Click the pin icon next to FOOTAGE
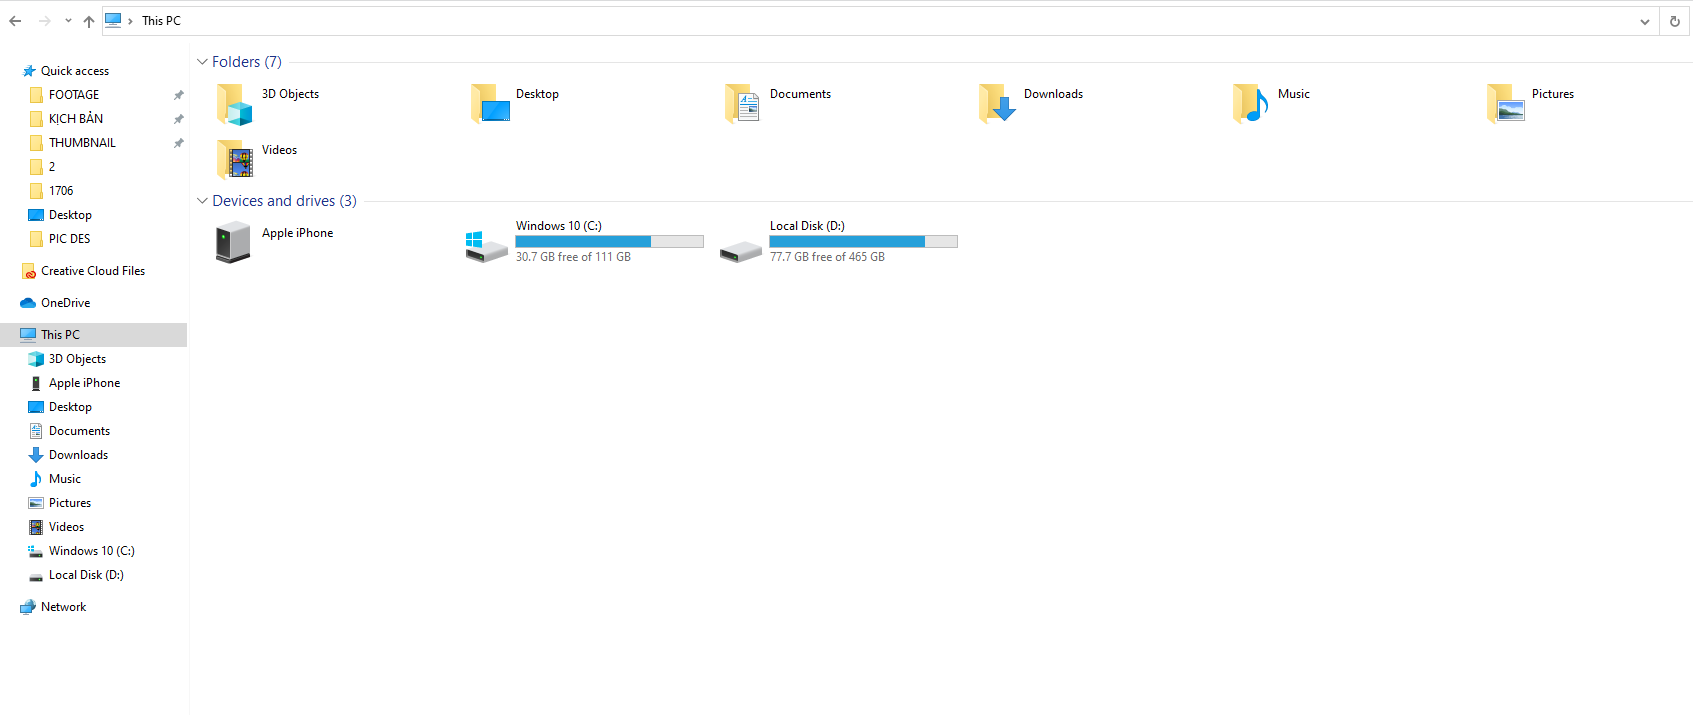 (178, 95)
